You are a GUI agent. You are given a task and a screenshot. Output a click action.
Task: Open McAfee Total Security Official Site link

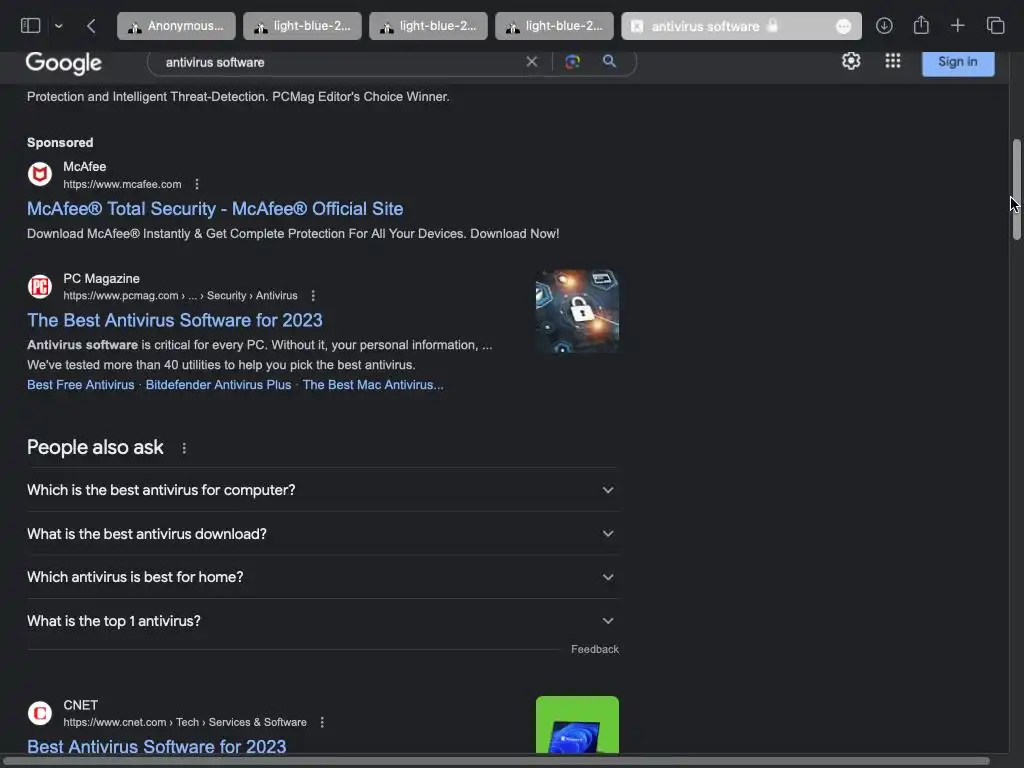(215, 208)
